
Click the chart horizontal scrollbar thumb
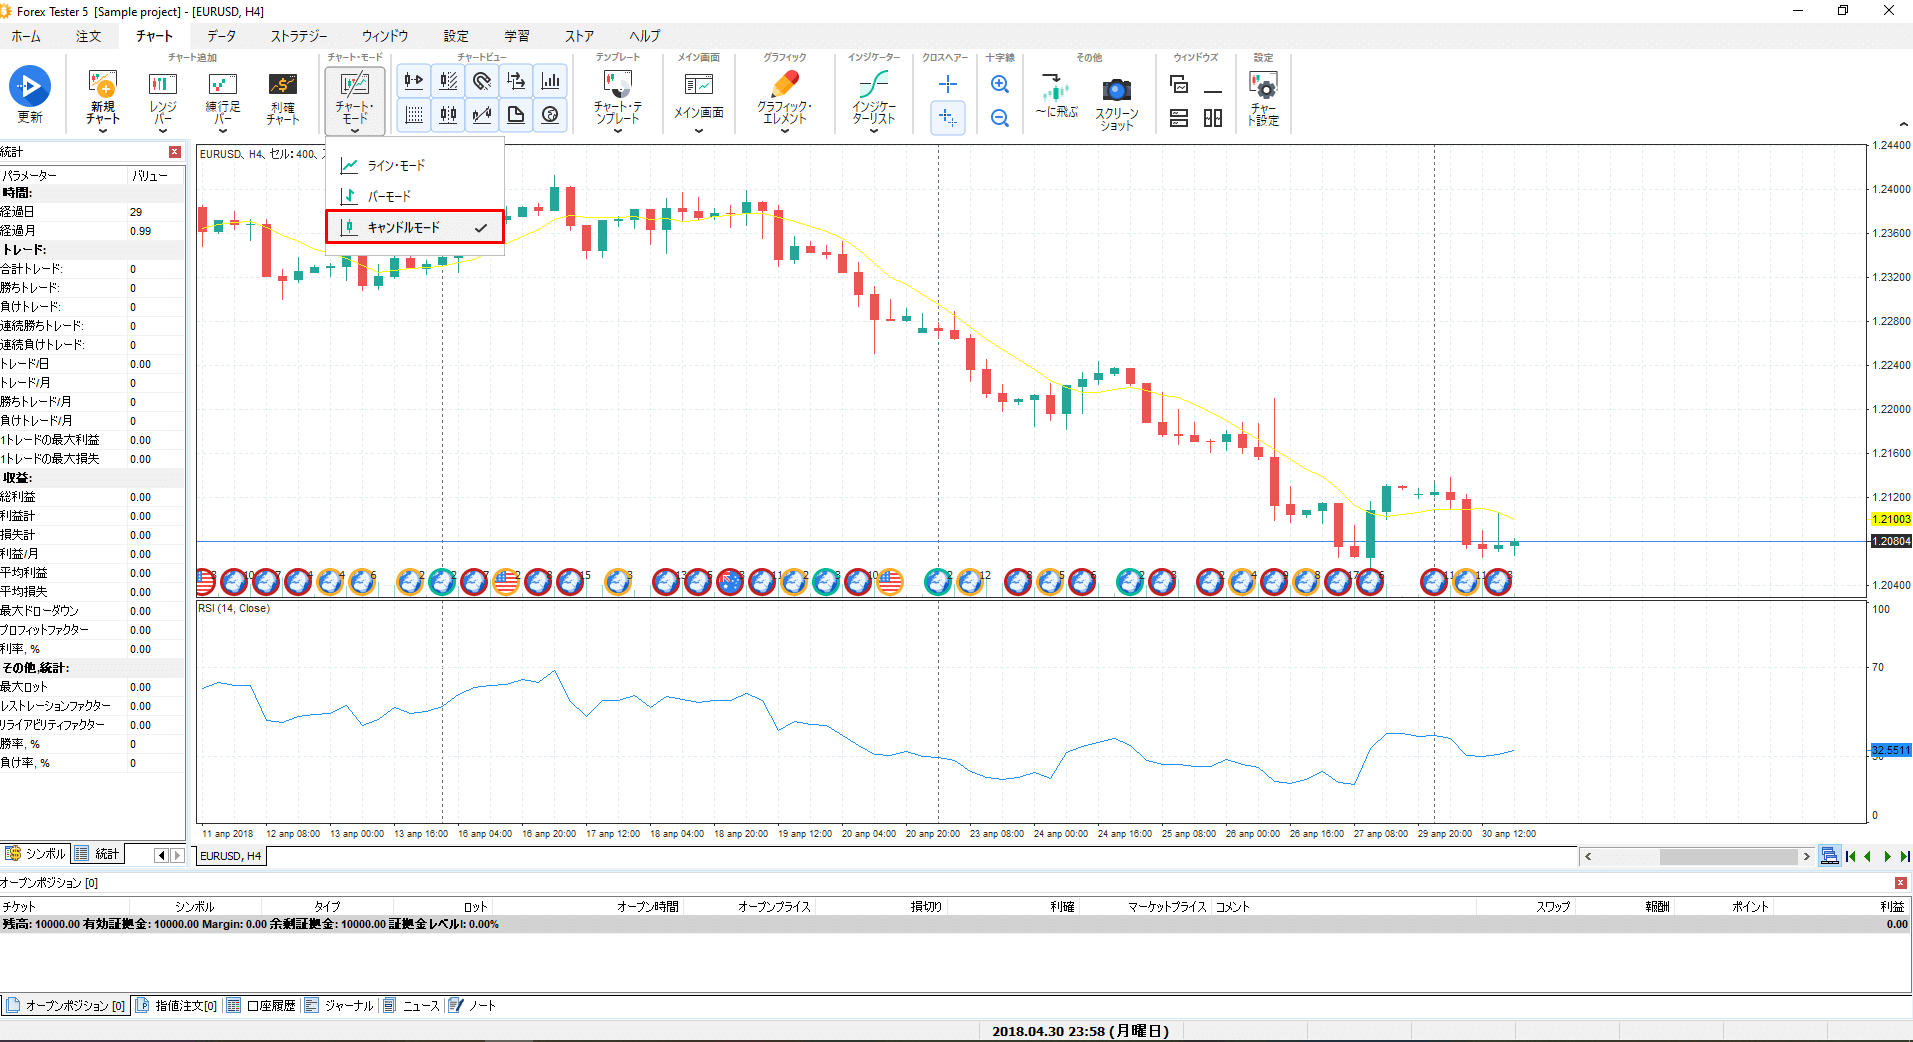(1728, 856)
